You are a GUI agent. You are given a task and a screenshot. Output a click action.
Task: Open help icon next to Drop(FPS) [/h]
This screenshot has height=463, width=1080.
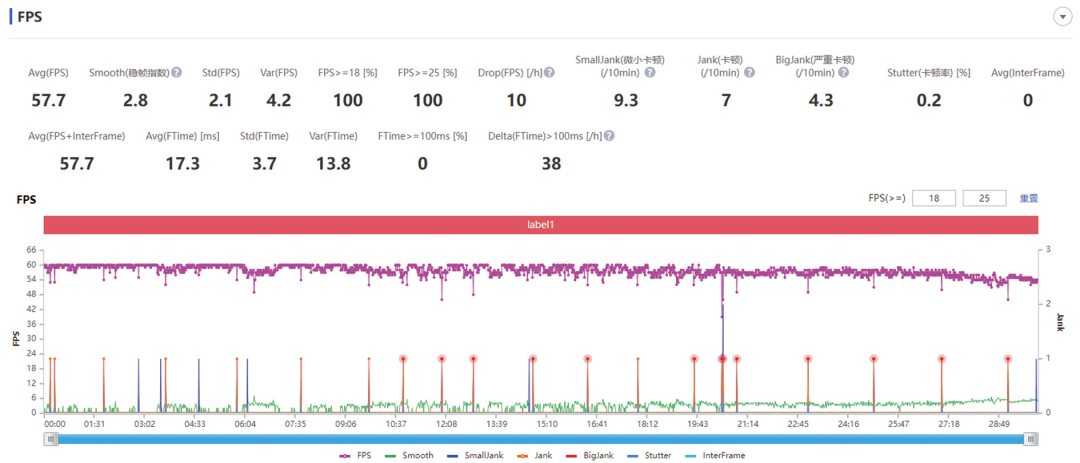549,72
